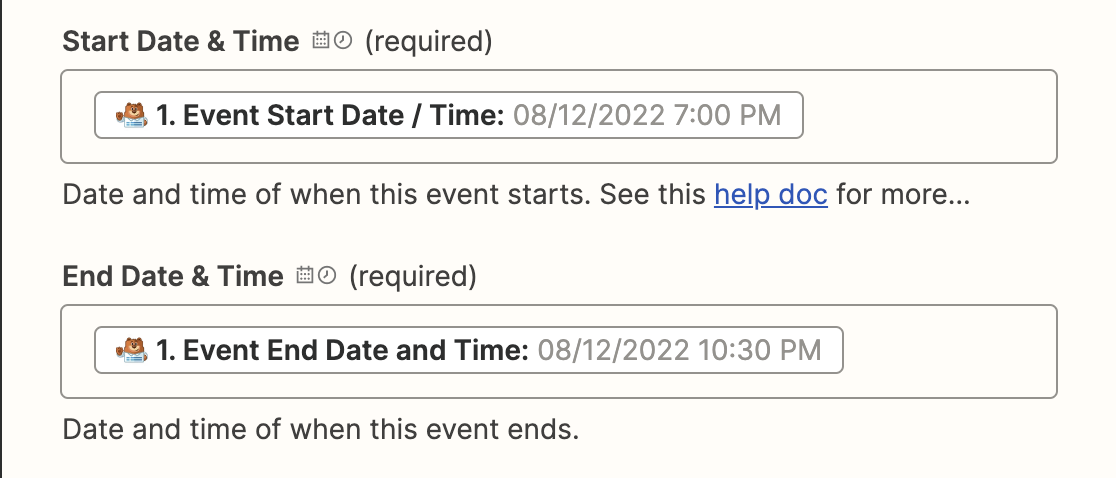Click "(required)" next to End Date & Time

413,276
